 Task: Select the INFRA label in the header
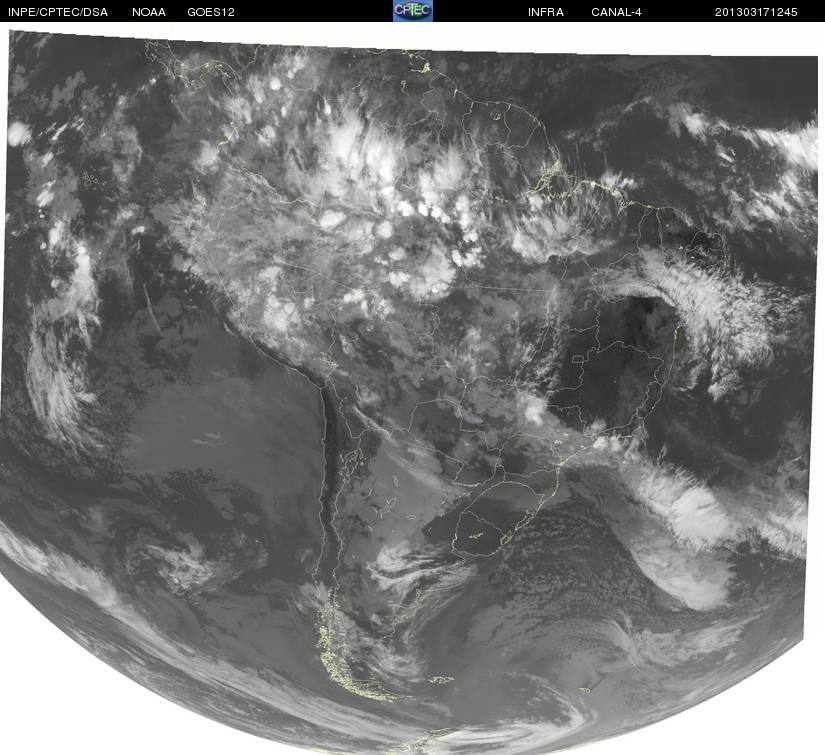coord(546,12)
